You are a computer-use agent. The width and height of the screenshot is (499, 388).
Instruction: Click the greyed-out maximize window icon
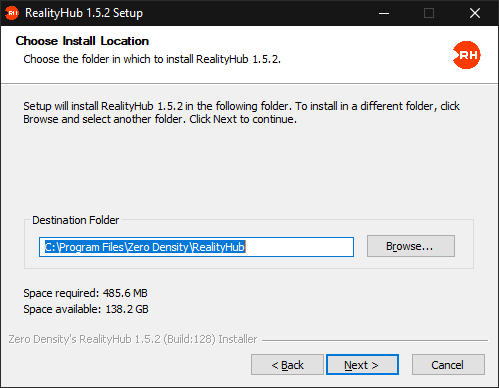429,13
